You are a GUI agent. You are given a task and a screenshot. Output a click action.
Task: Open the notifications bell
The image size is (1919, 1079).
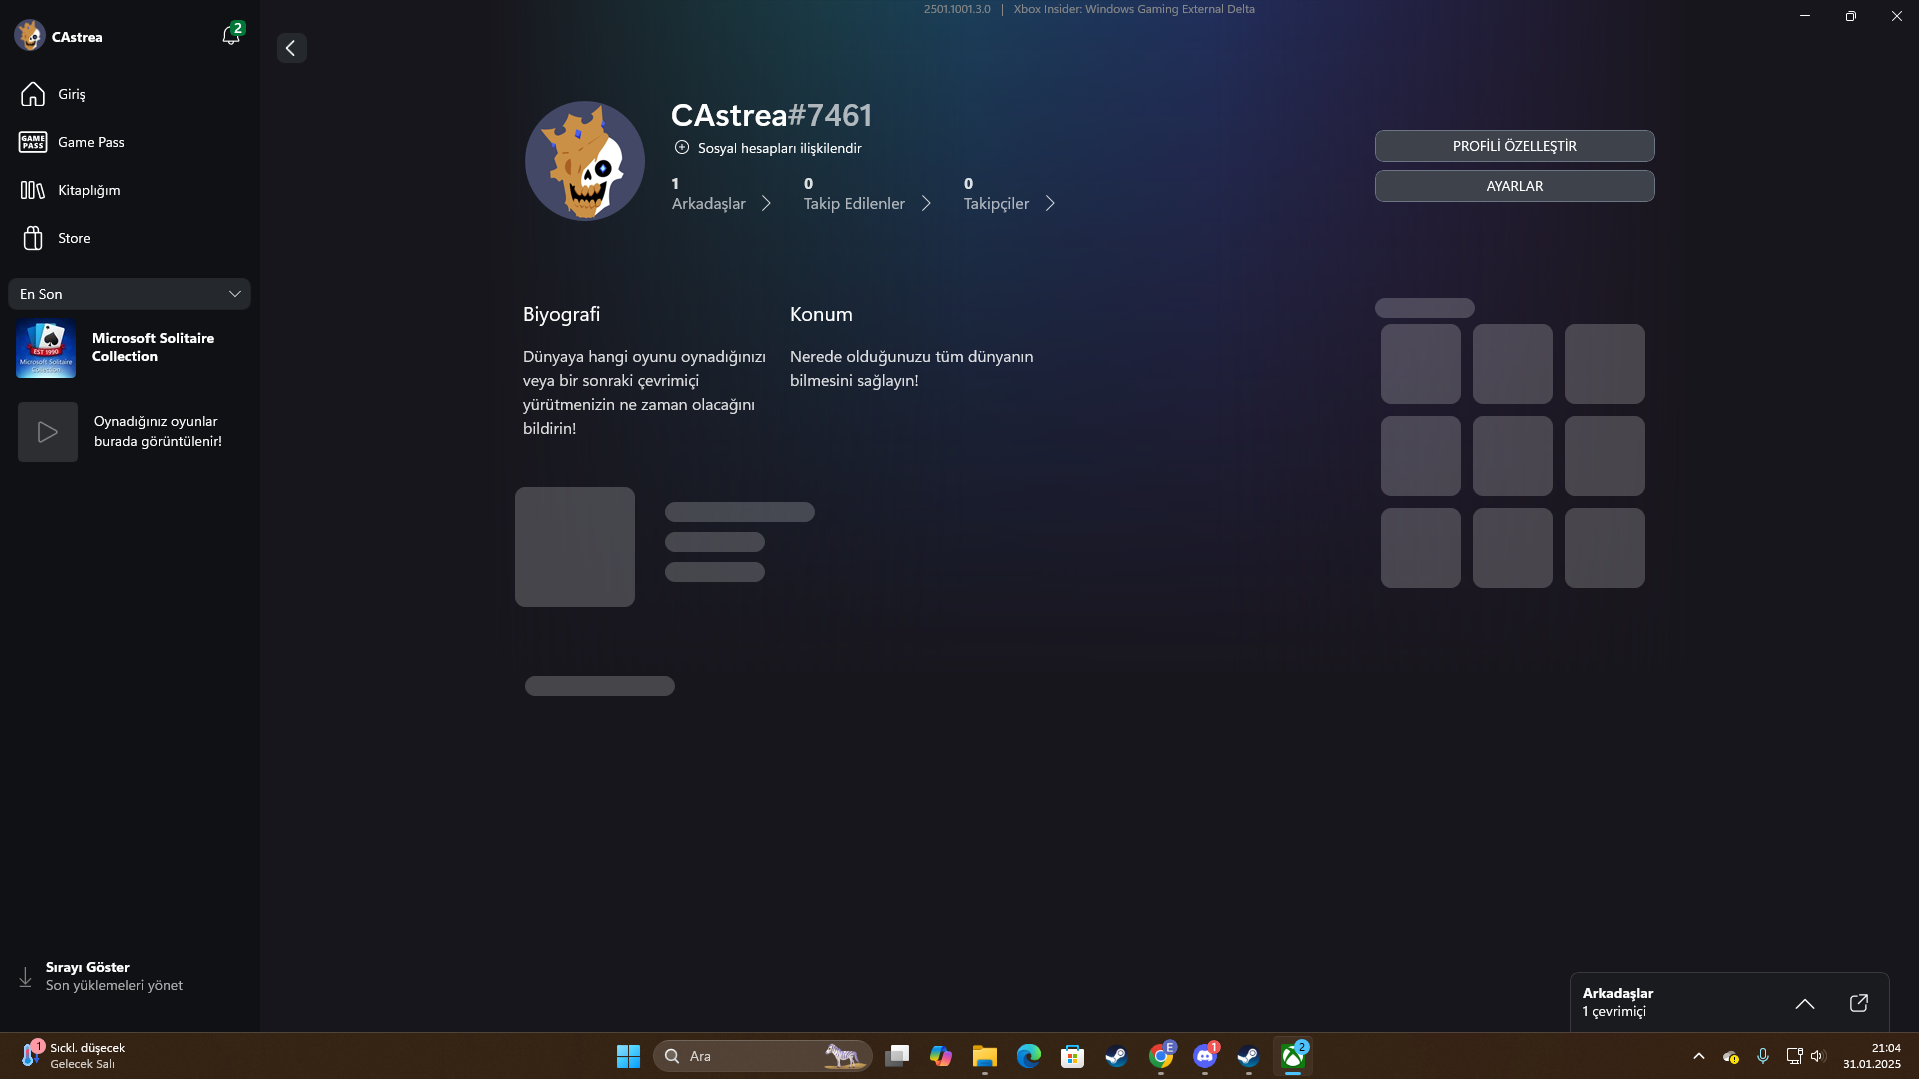pyautogui.click(x=231, y=36)
